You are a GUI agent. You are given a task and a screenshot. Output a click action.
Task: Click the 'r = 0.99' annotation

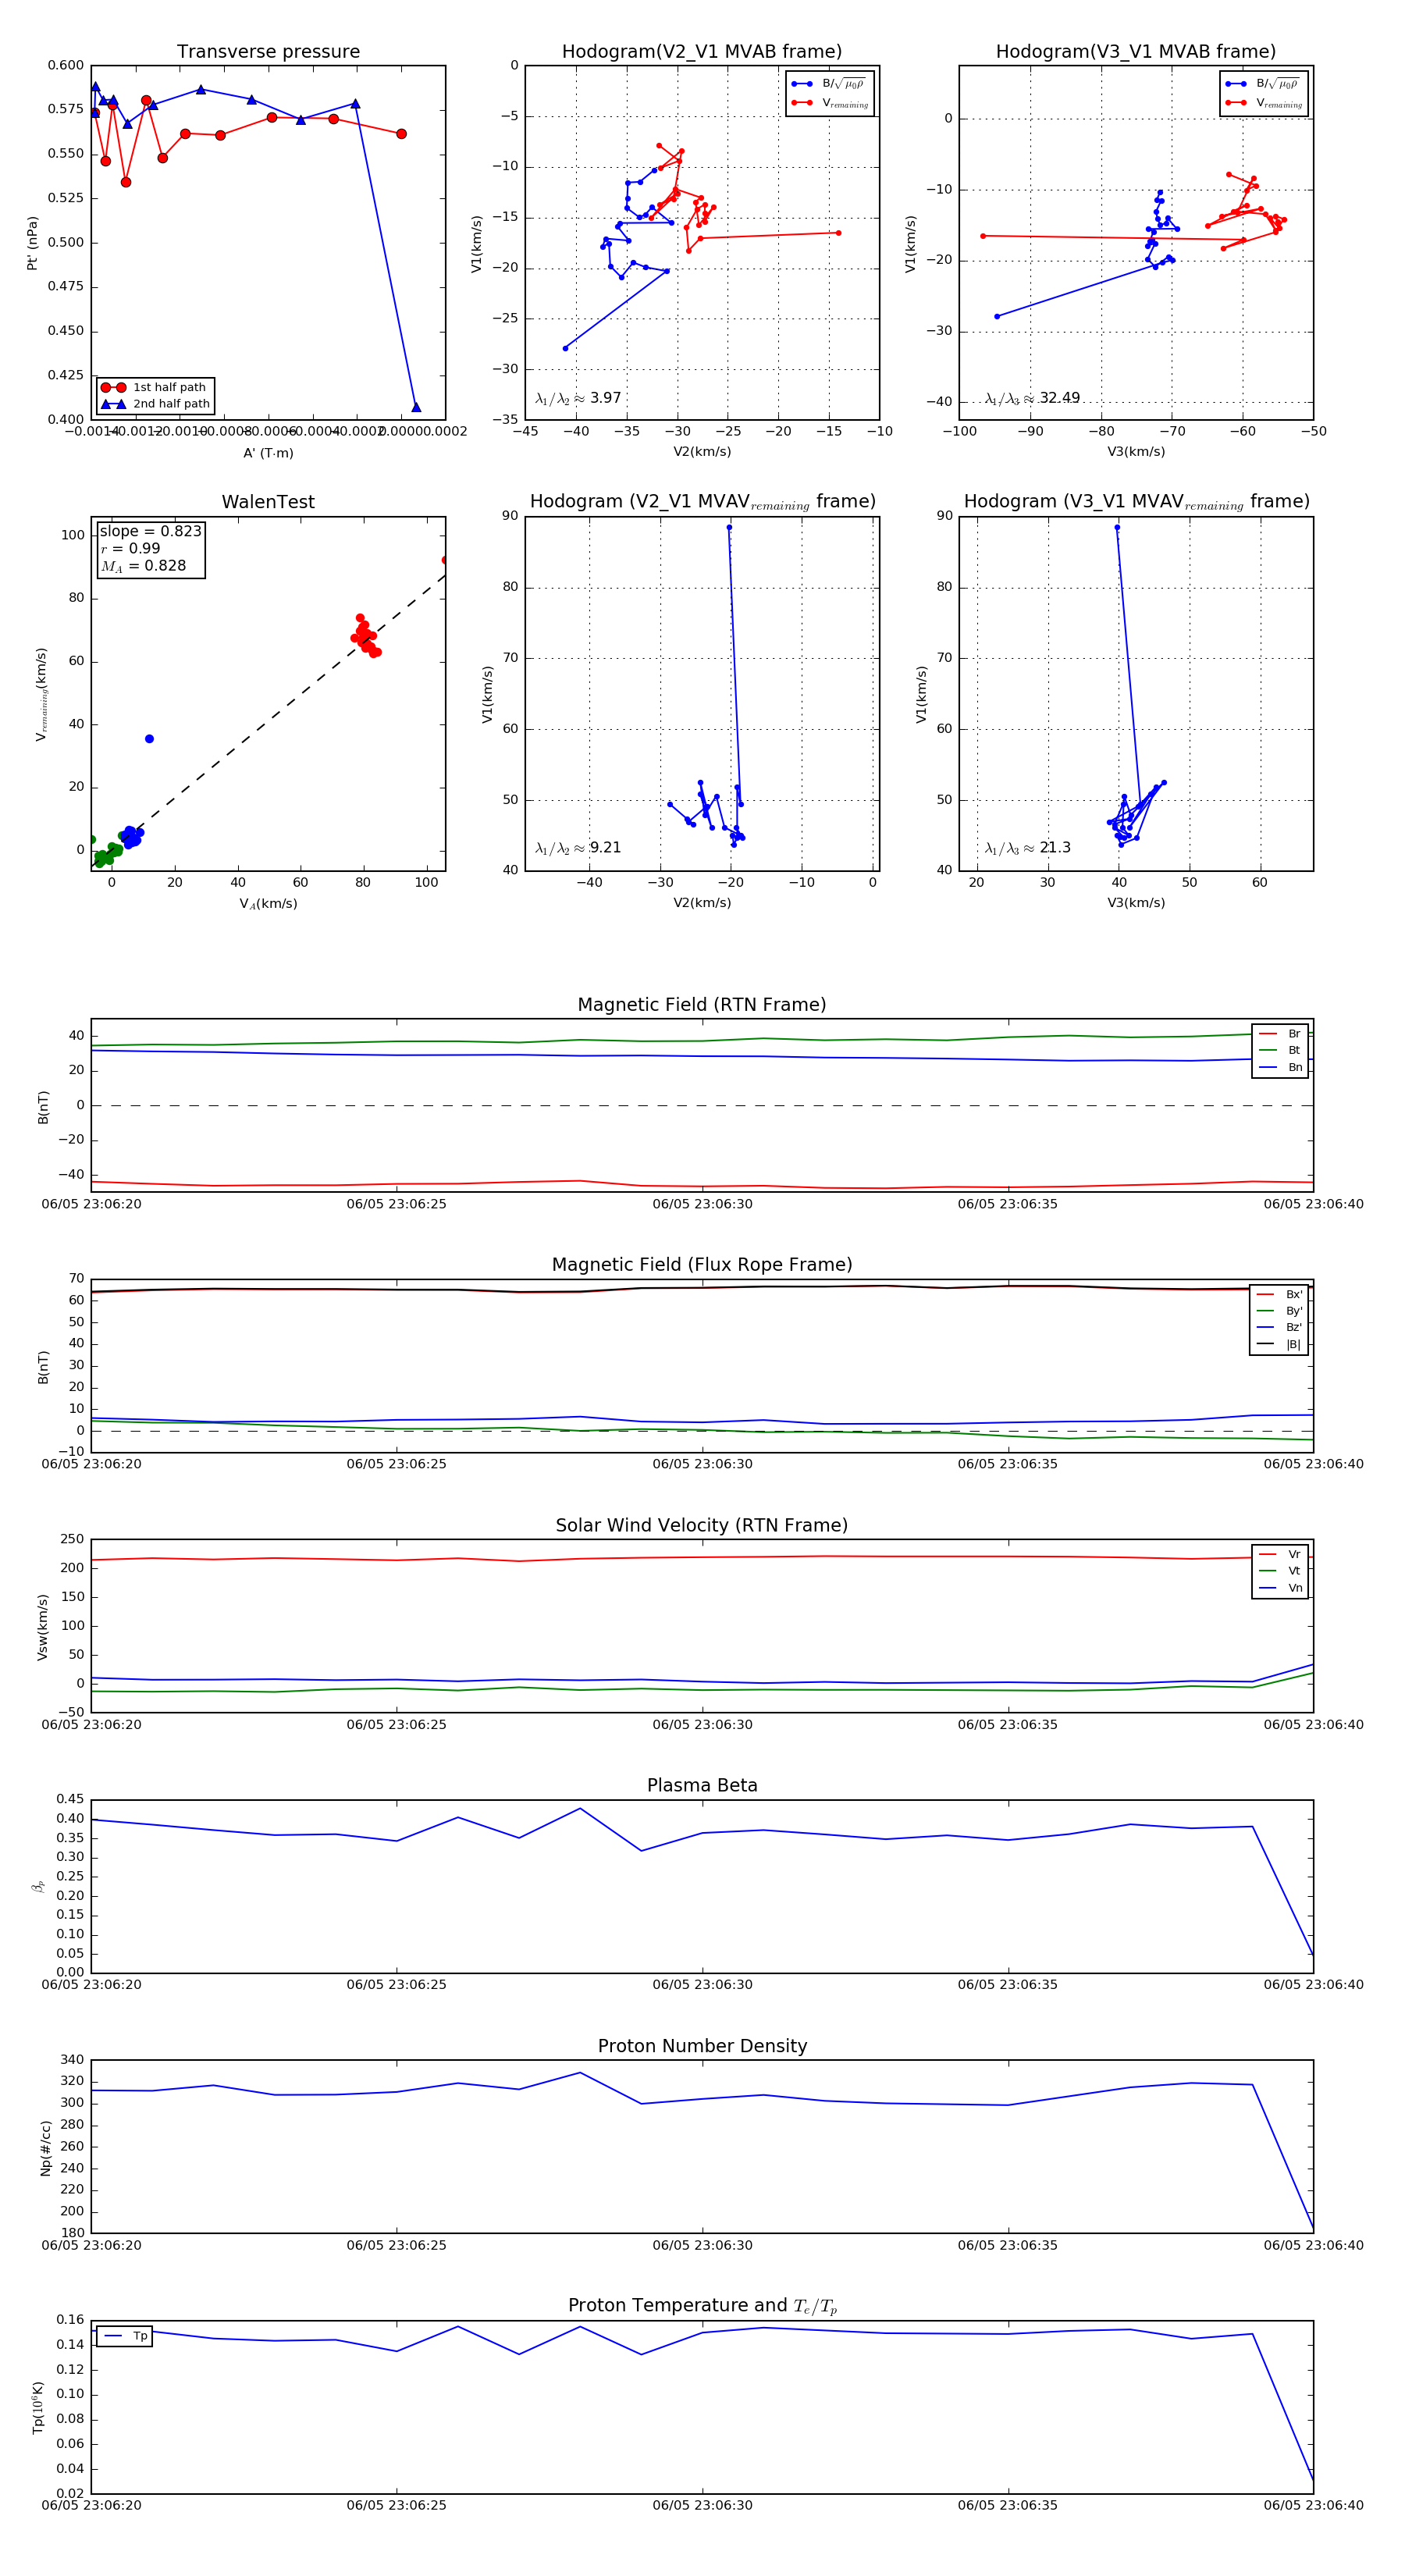pos(130,548)
